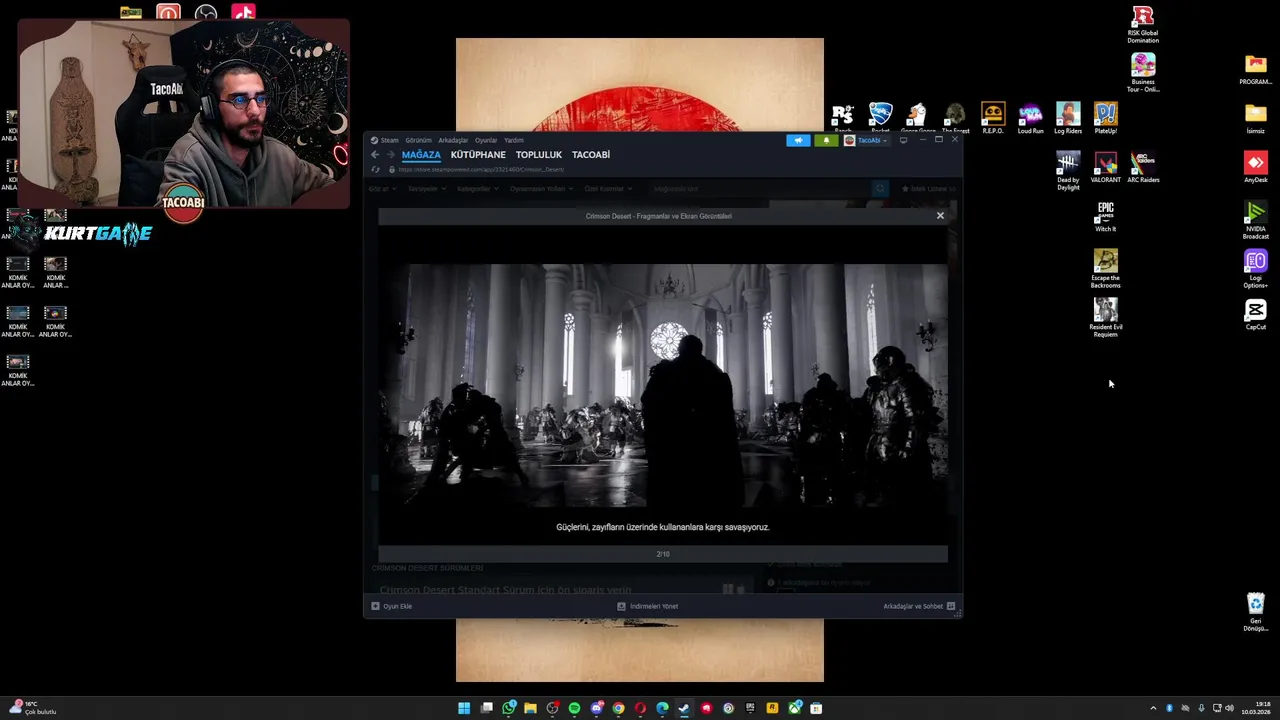Screen dimensions: 1280x720
Task: Open the weather widget on taskbar
Action: pyautogui.click(x=32, y=708)
